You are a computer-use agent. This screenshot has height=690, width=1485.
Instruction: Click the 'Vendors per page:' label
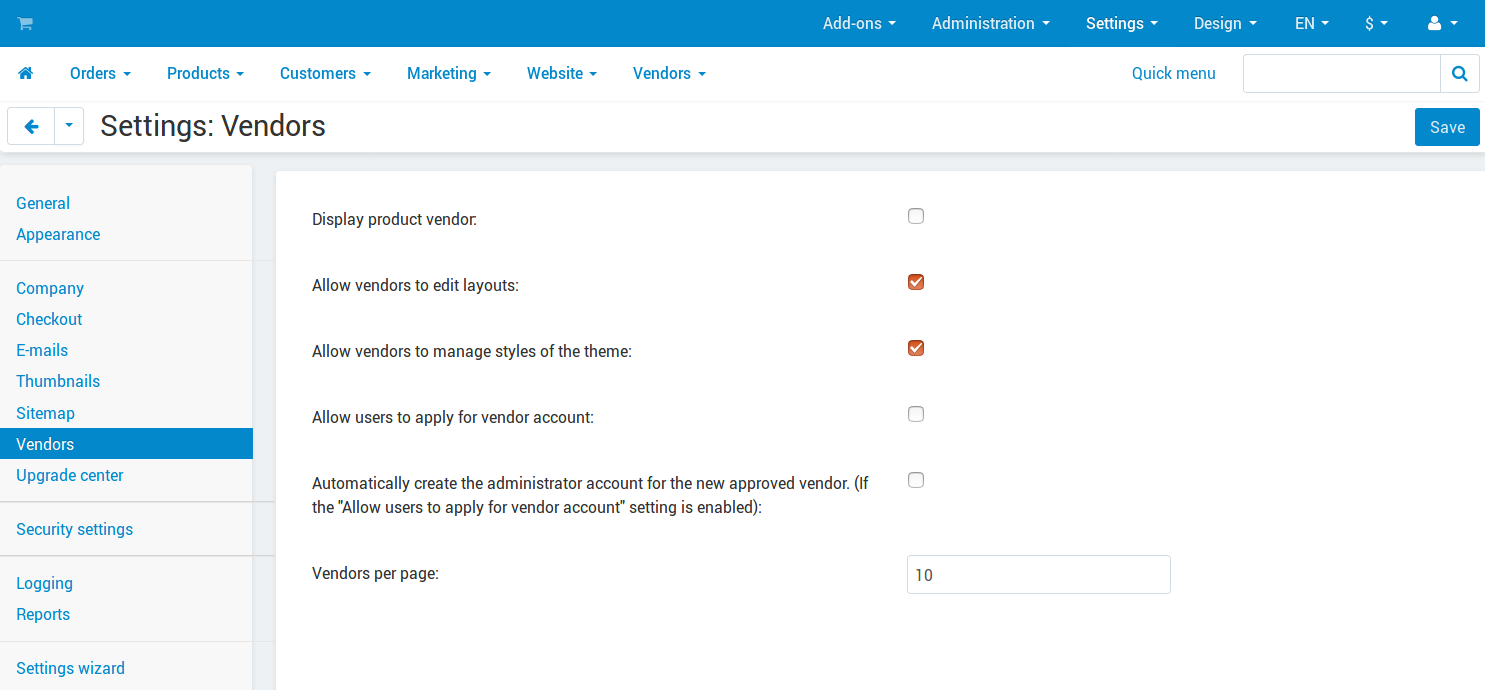tap(376, 574)
